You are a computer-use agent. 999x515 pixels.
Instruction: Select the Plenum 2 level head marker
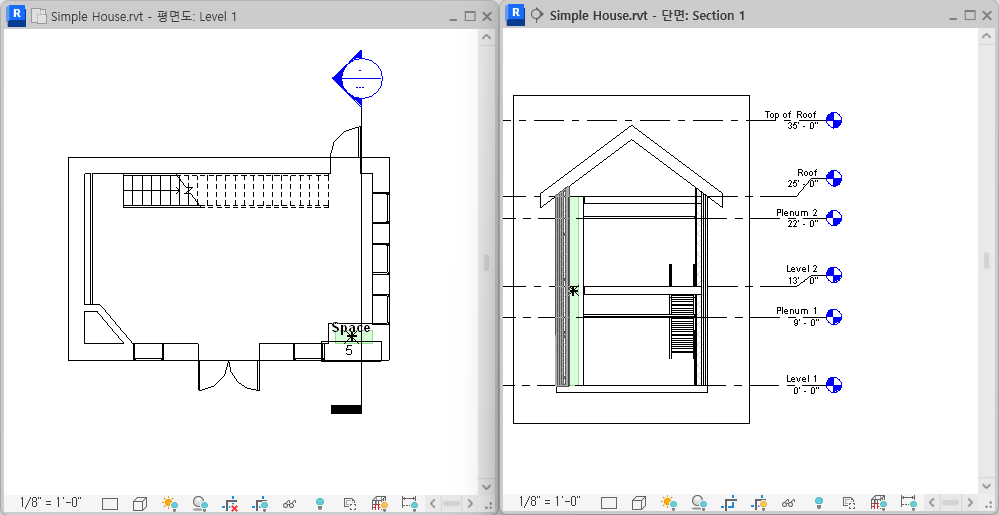(833, 218)
